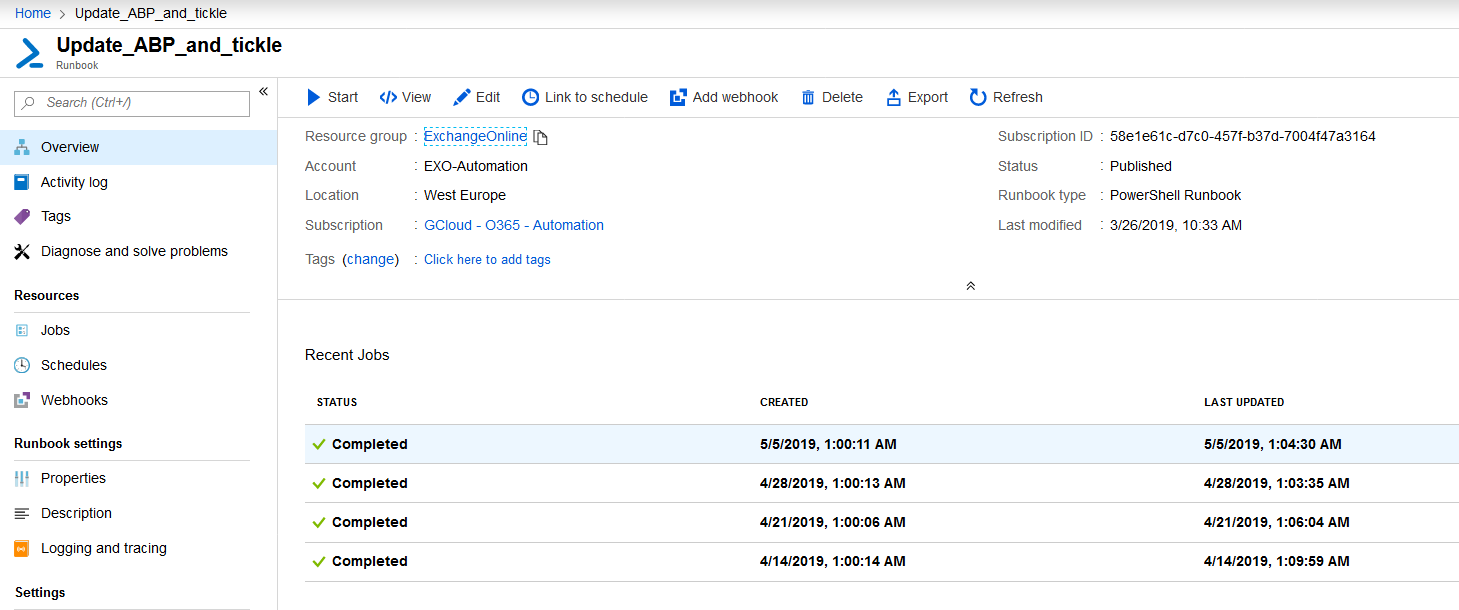The image size is (1459, 610).
Task: Click the STATUS column header
Action: 337,402
